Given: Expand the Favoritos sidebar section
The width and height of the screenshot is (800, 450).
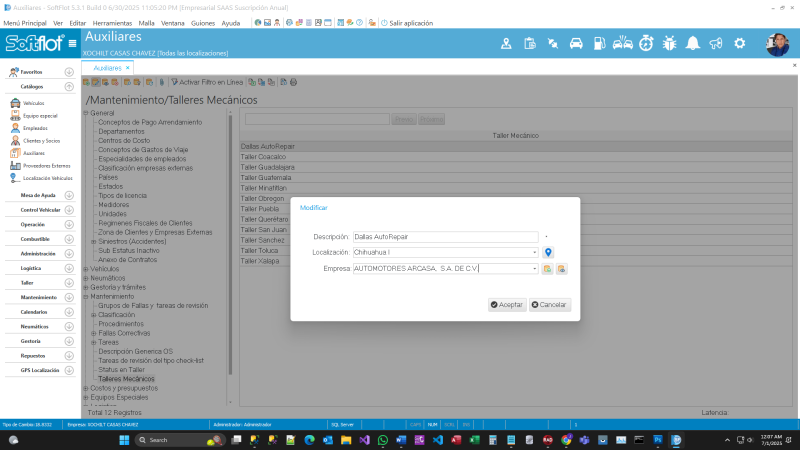Looking at the screenshot, I should click(x=69, y=72).
